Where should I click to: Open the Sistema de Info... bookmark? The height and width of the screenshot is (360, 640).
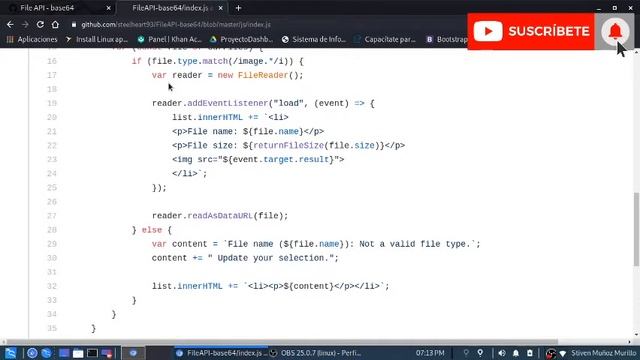pos(314,39)
